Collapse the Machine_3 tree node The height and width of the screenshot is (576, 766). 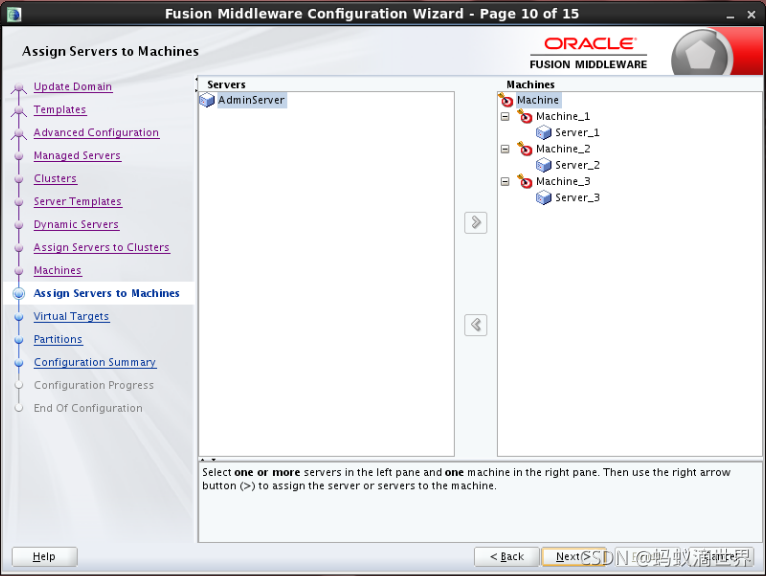point(505,182)
